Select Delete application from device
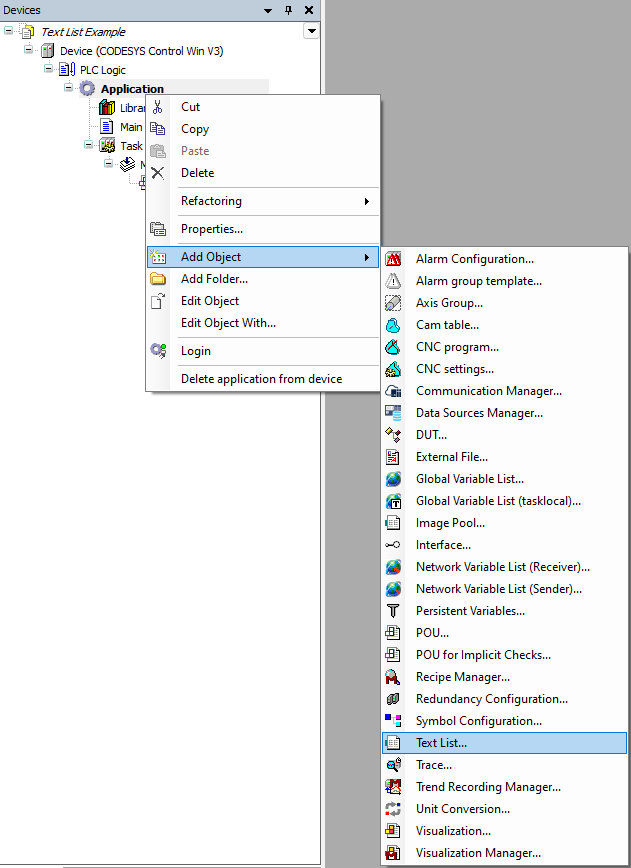This screenshot has width=631, height=868. pyautogui.click(x=263, y=379)
